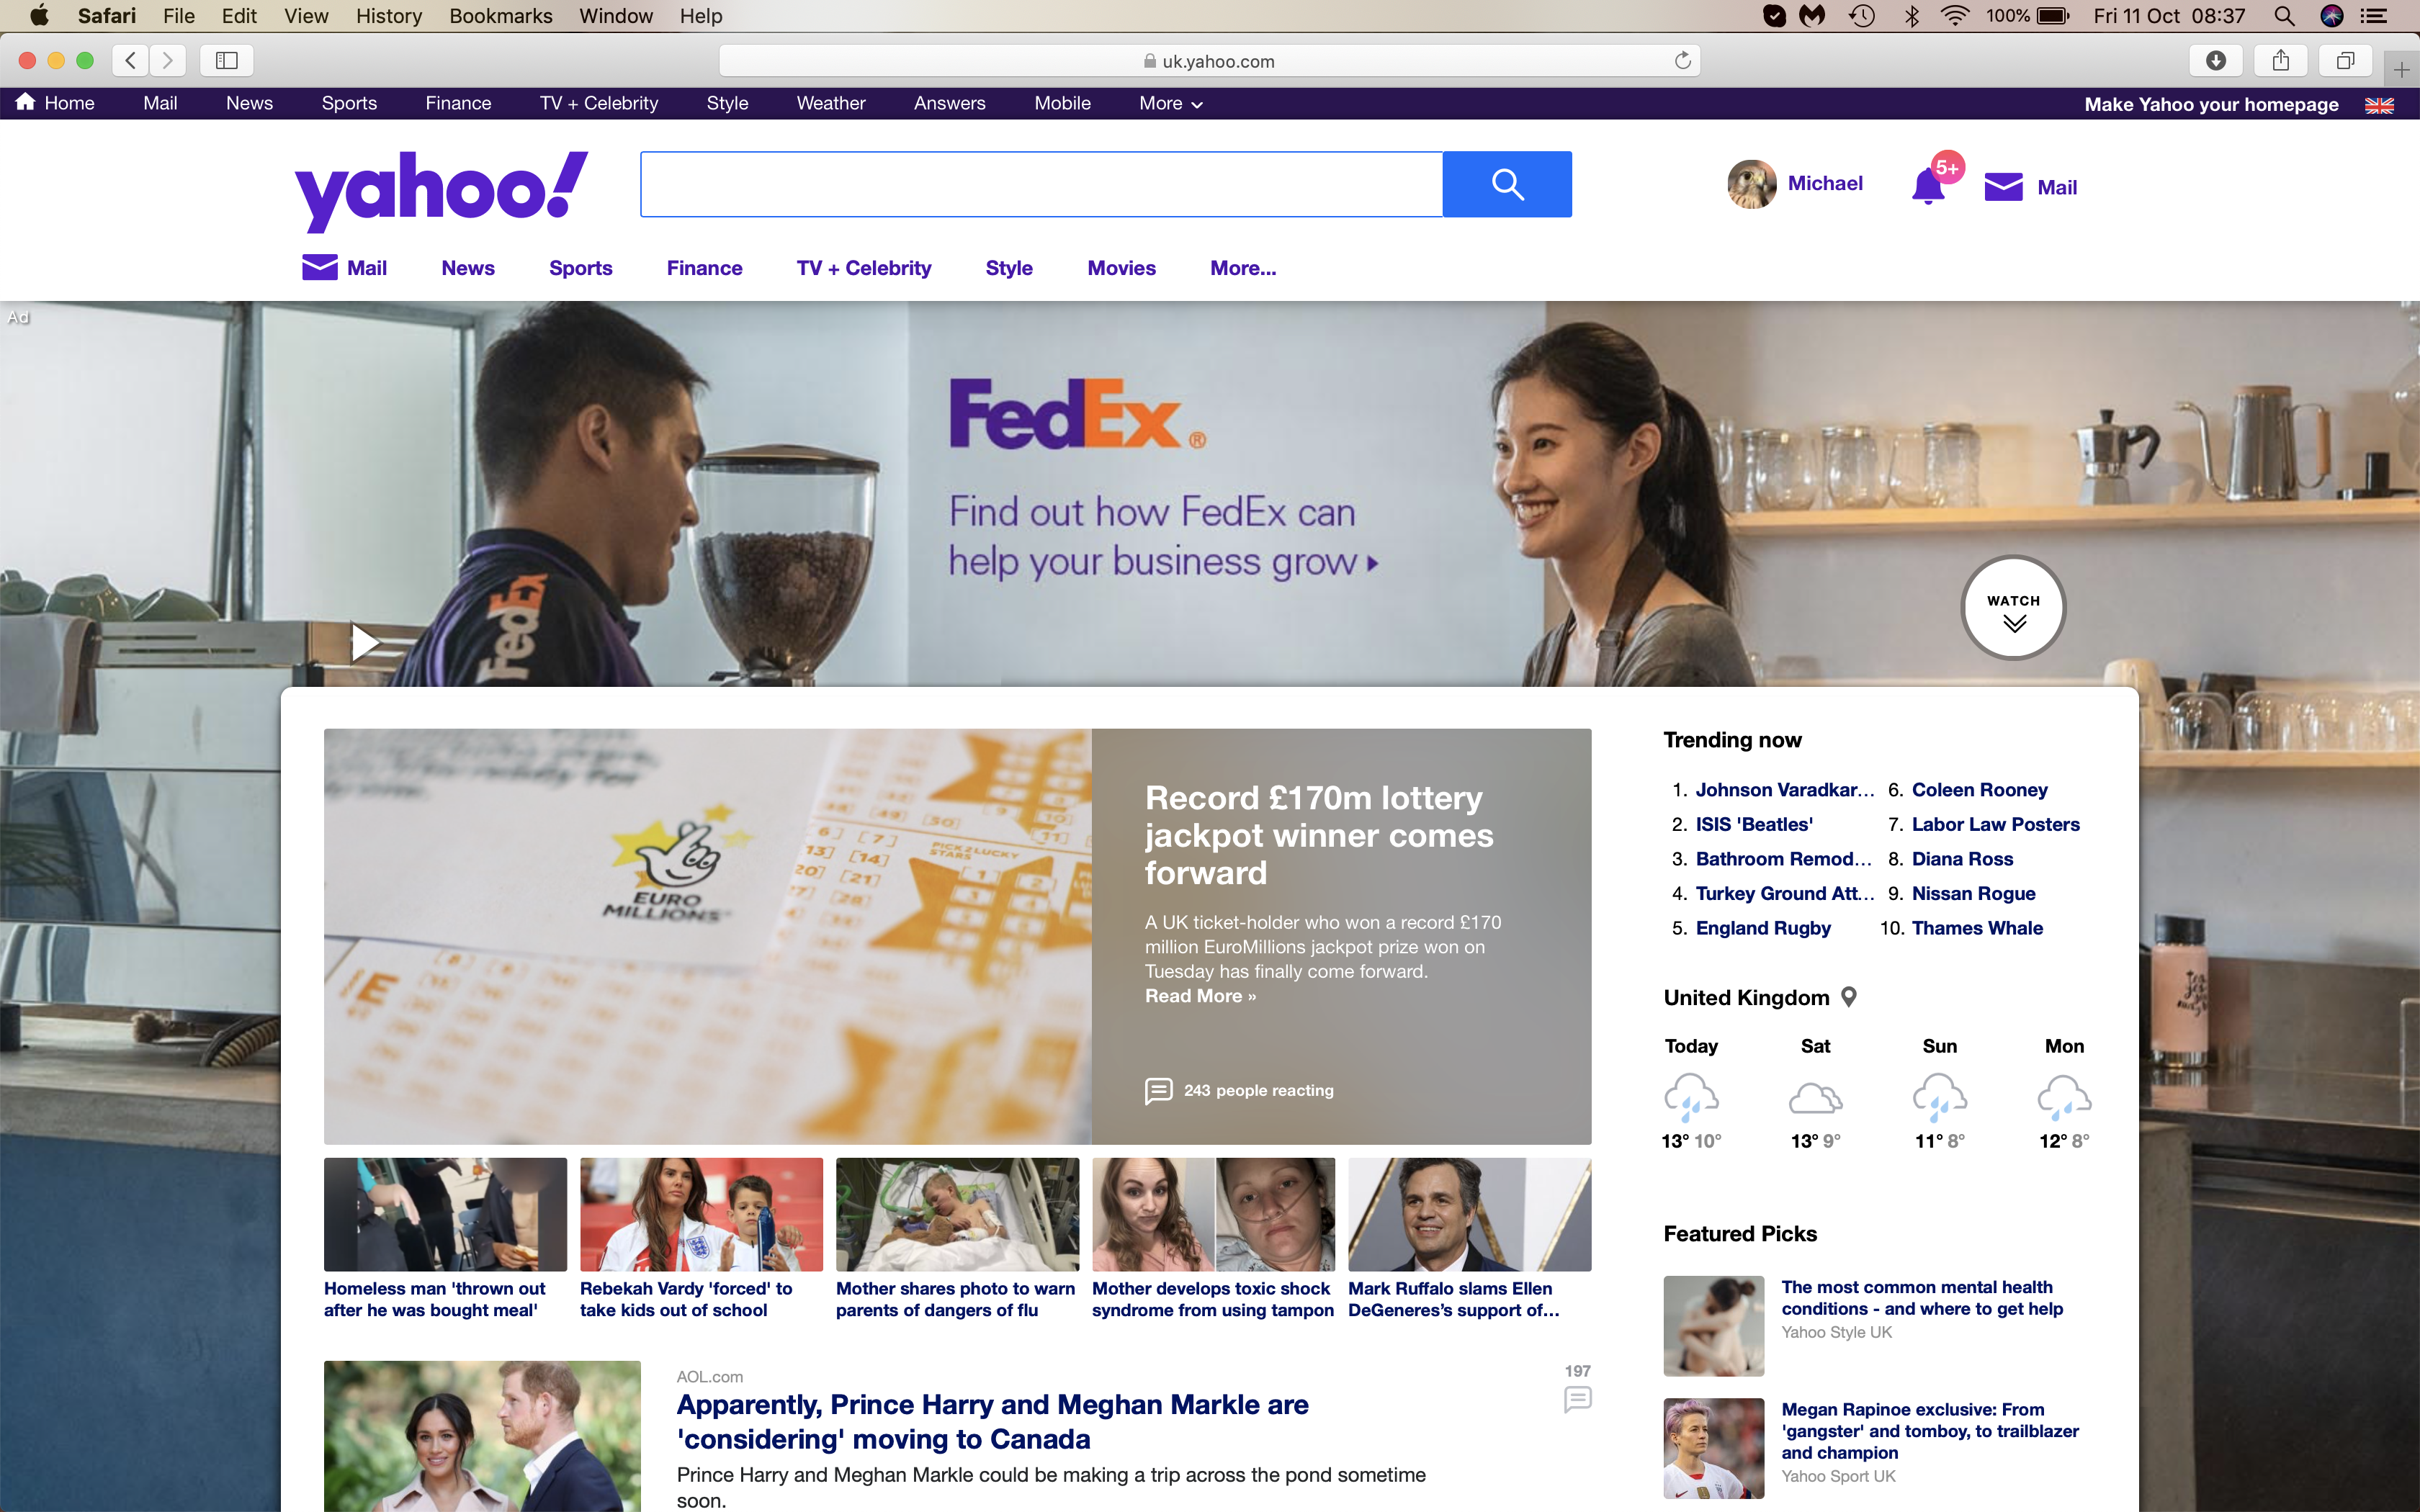Click the blue search magnifier button
Screen dimensions: 2420x1512
click(1507, 184)
